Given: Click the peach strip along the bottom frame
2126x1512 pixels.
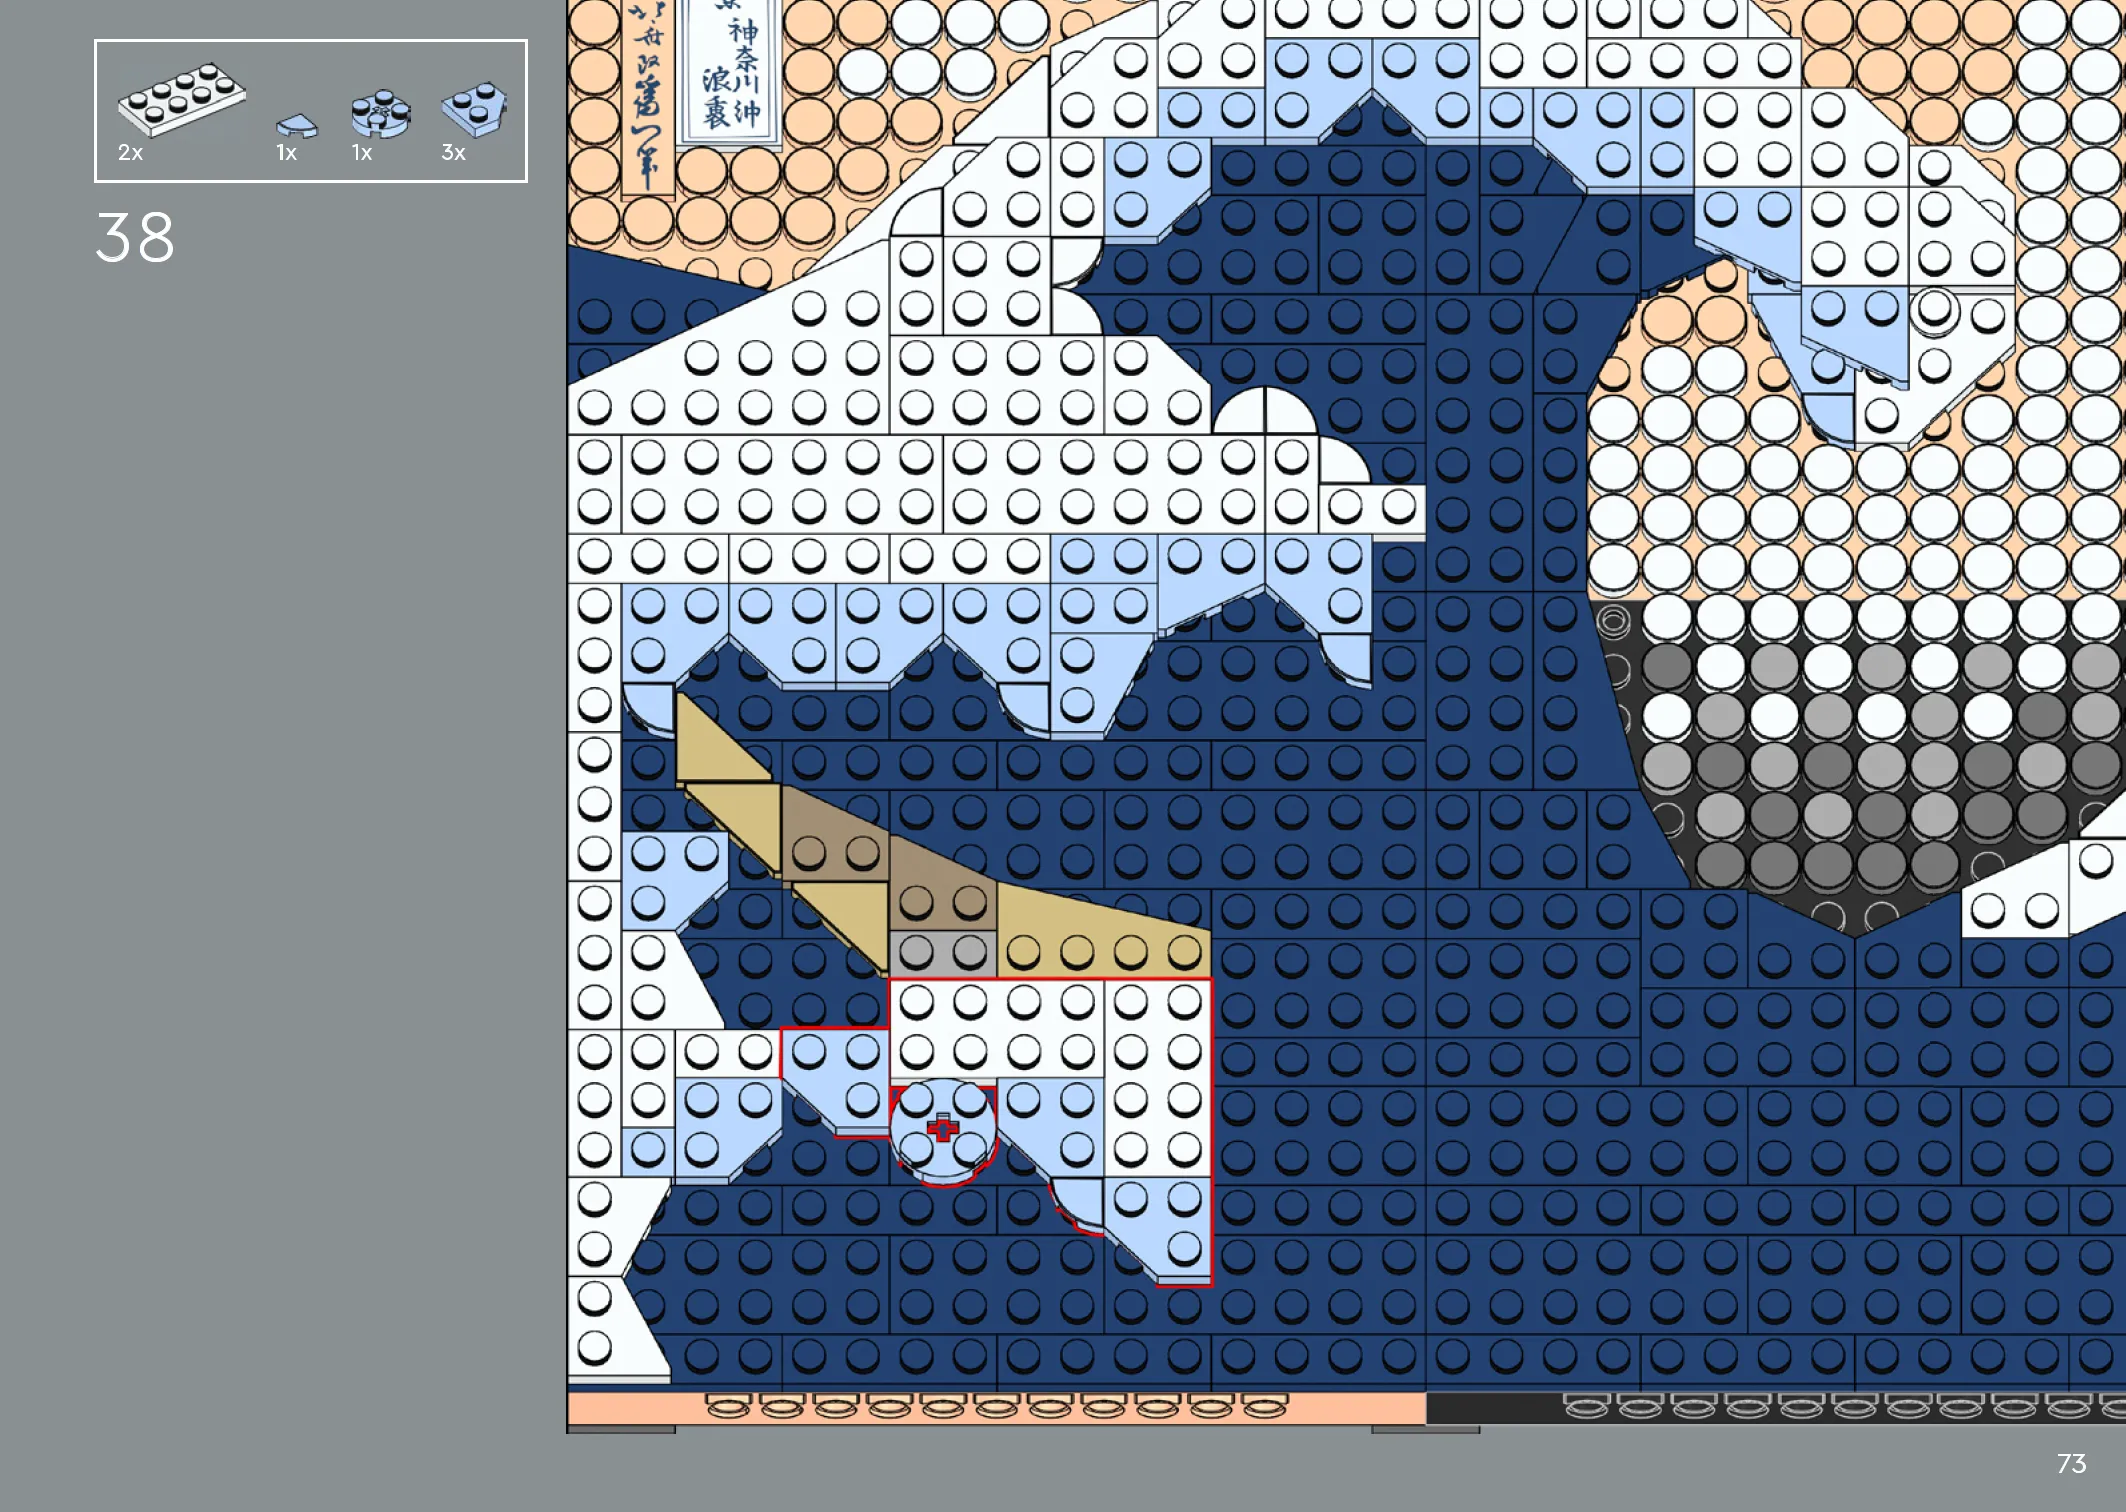Looking at the screenshot, I should 996,1408.
